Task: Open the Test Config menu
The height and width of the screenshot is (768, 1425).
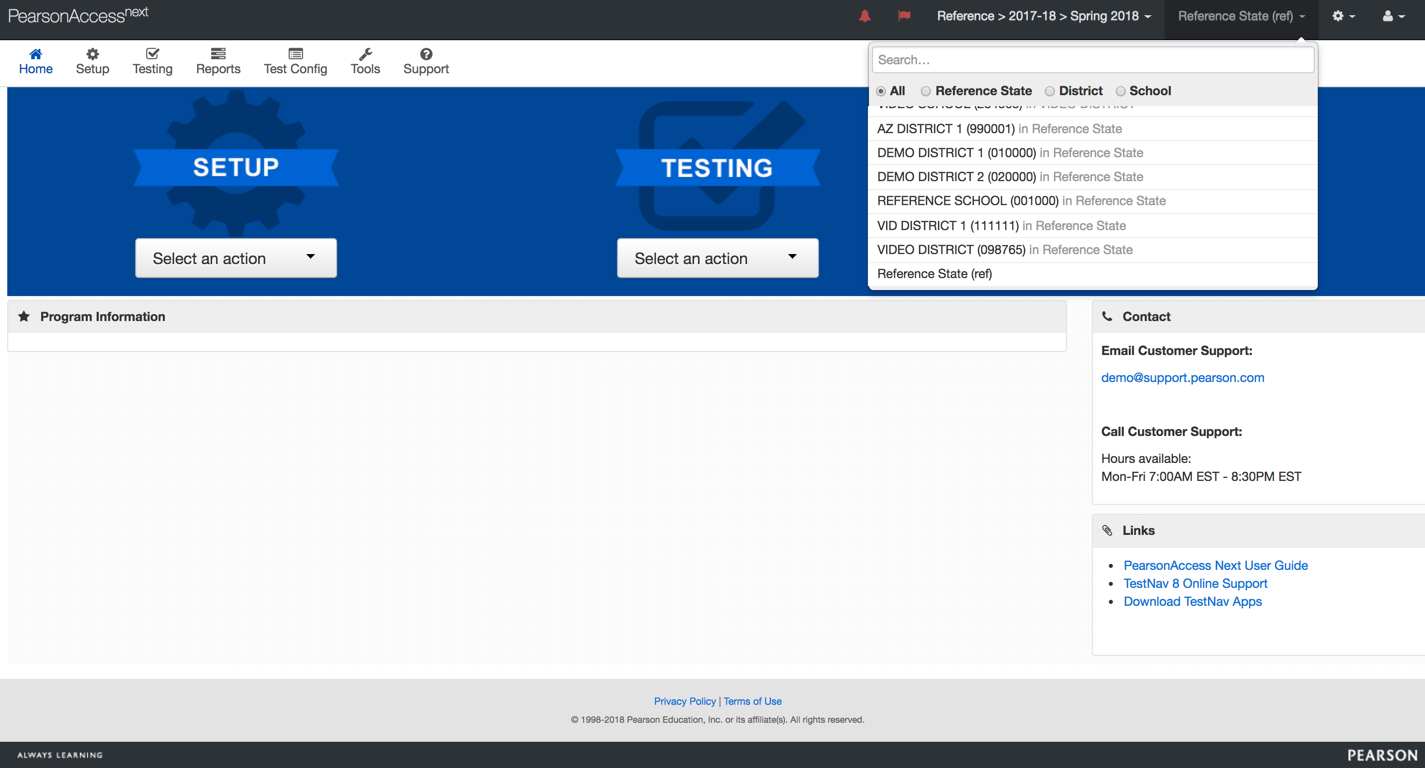Action: pyautogui.click(x=295, y=61)
